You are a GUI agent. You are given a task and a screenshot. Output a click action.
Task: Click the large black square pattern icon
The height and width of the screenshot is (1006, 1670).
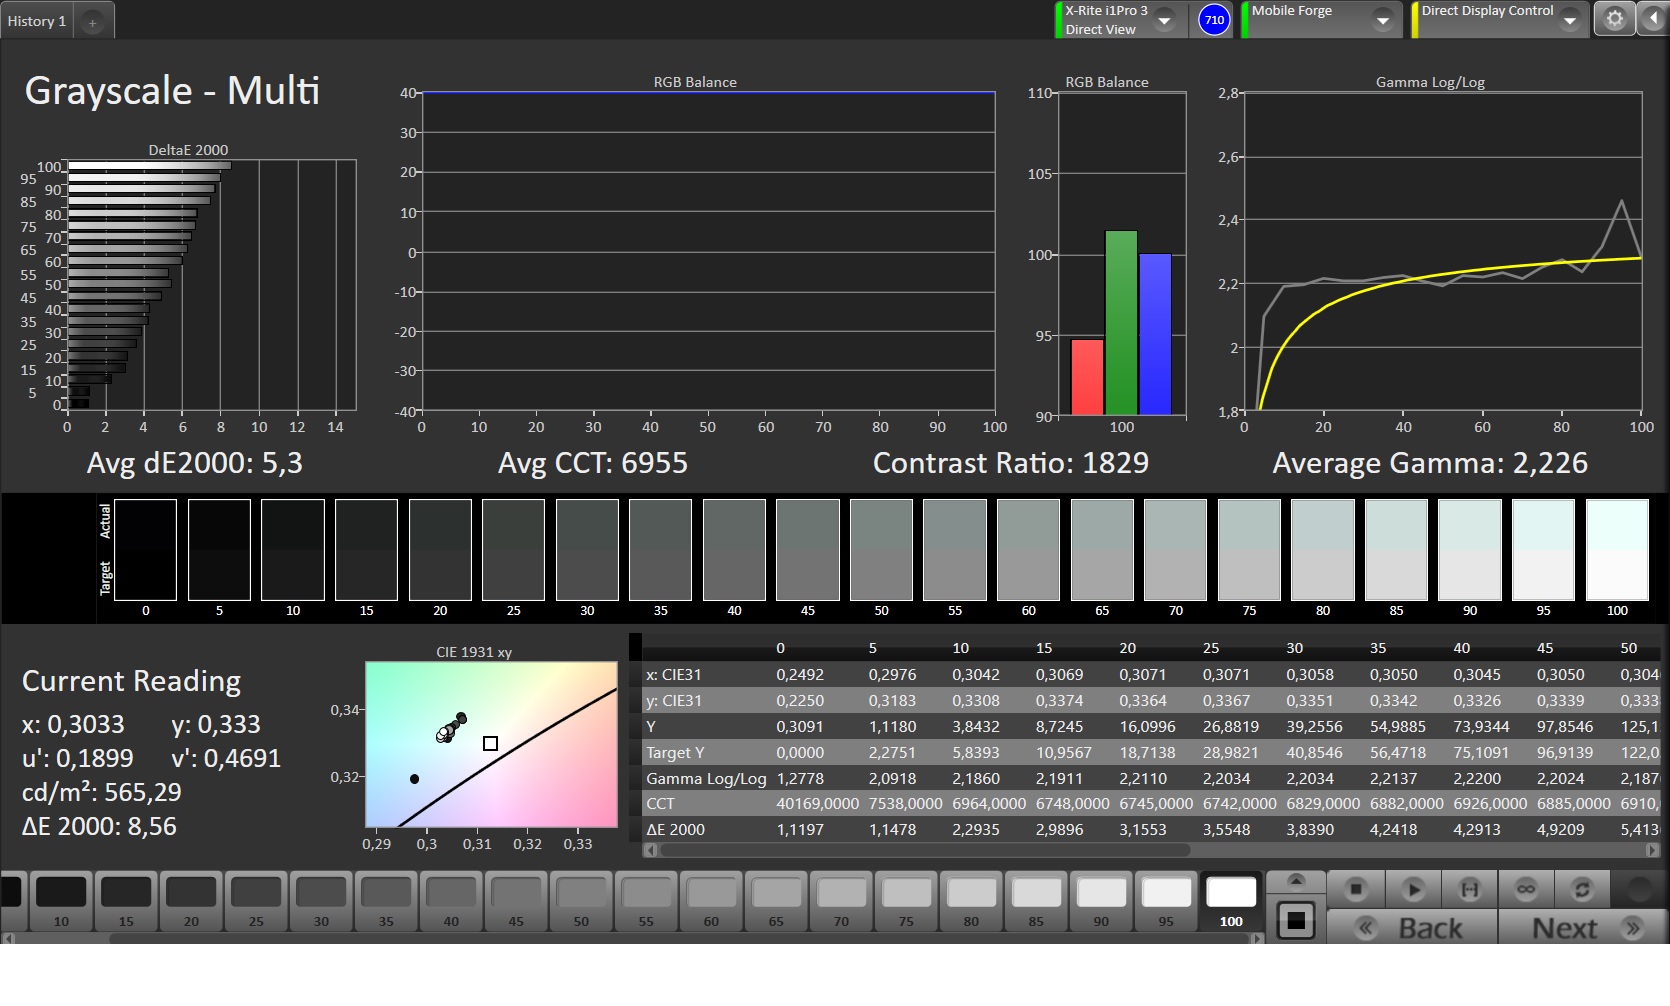pyautogui.click(x=1296, y=920)
